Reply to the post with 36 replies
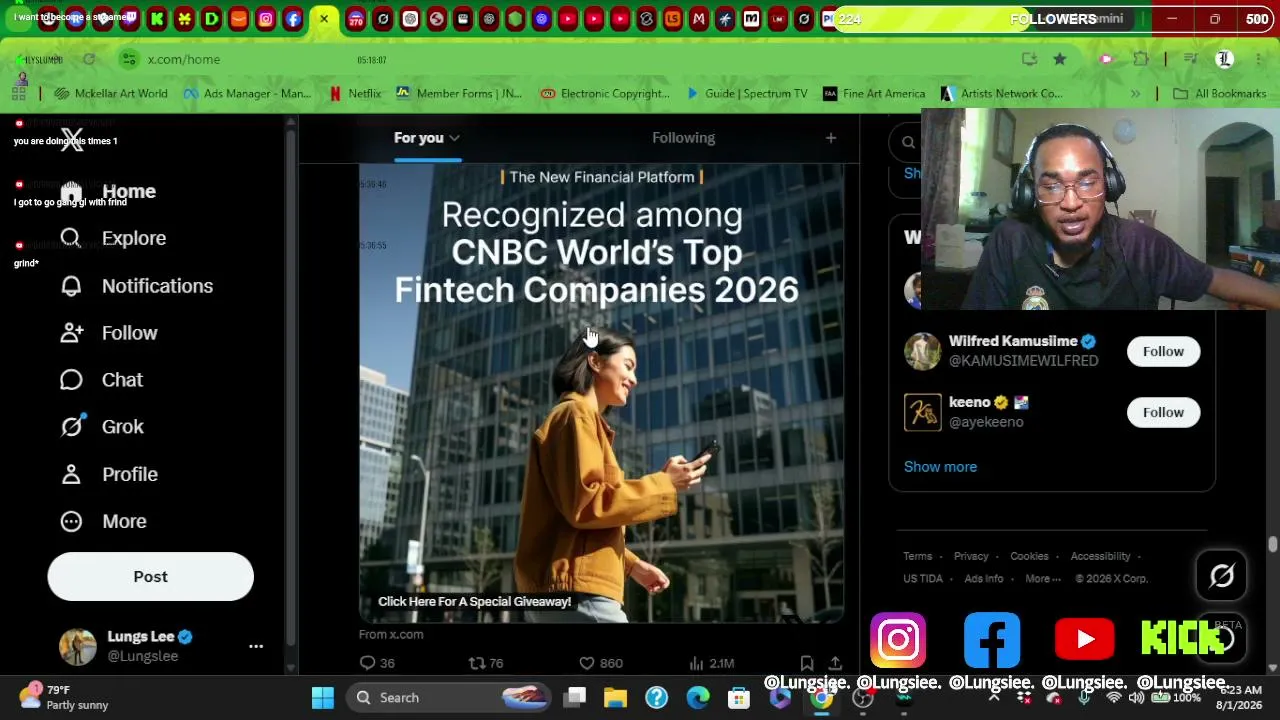 pos(377,663)
